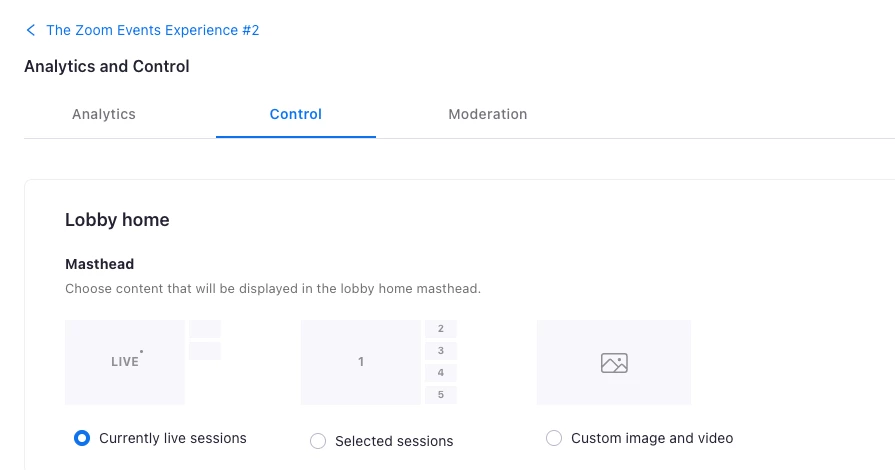Click the small box numbered 5
This screenshot has height=470, width=895.
tap(440, 395)
